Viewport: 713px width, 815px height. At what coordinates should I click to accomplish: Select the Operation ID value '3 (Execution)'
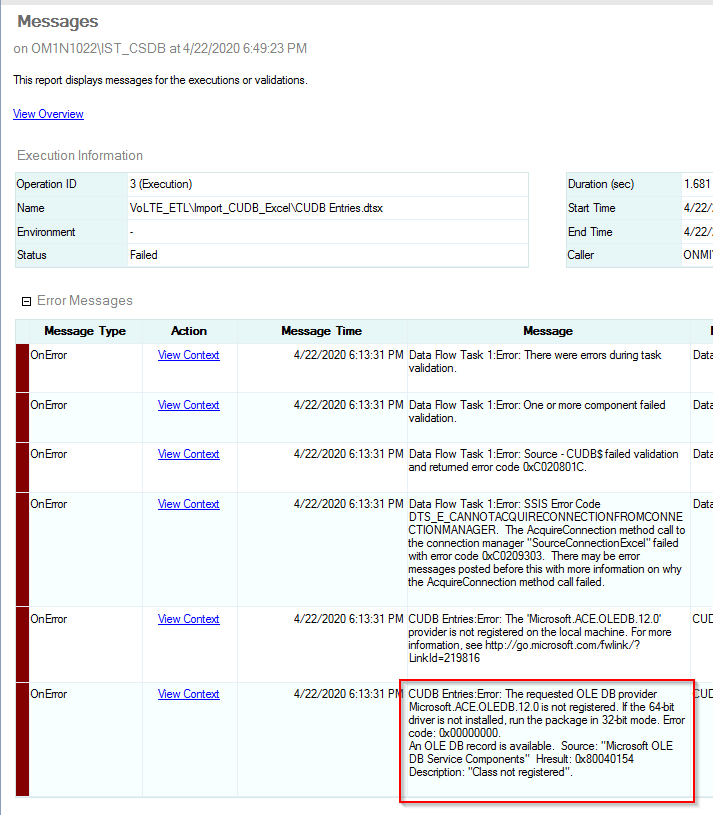coord(161,184)
